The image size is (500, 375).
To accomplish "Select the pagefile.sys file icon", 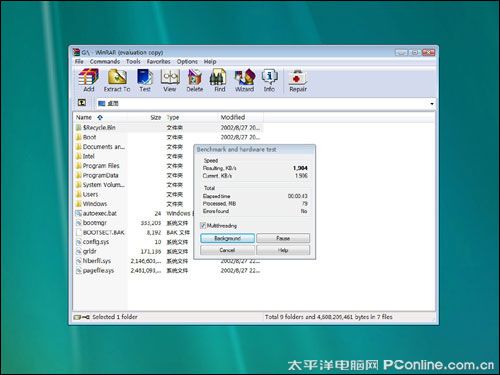I will coord(79,270).
